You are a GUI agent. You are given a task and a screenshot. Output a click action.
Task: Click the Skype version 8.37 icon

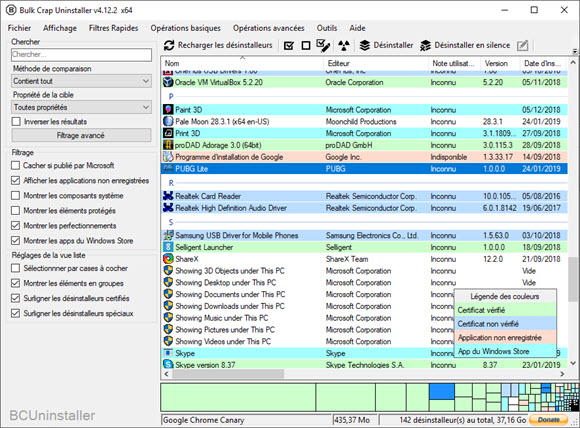(168, 364)
